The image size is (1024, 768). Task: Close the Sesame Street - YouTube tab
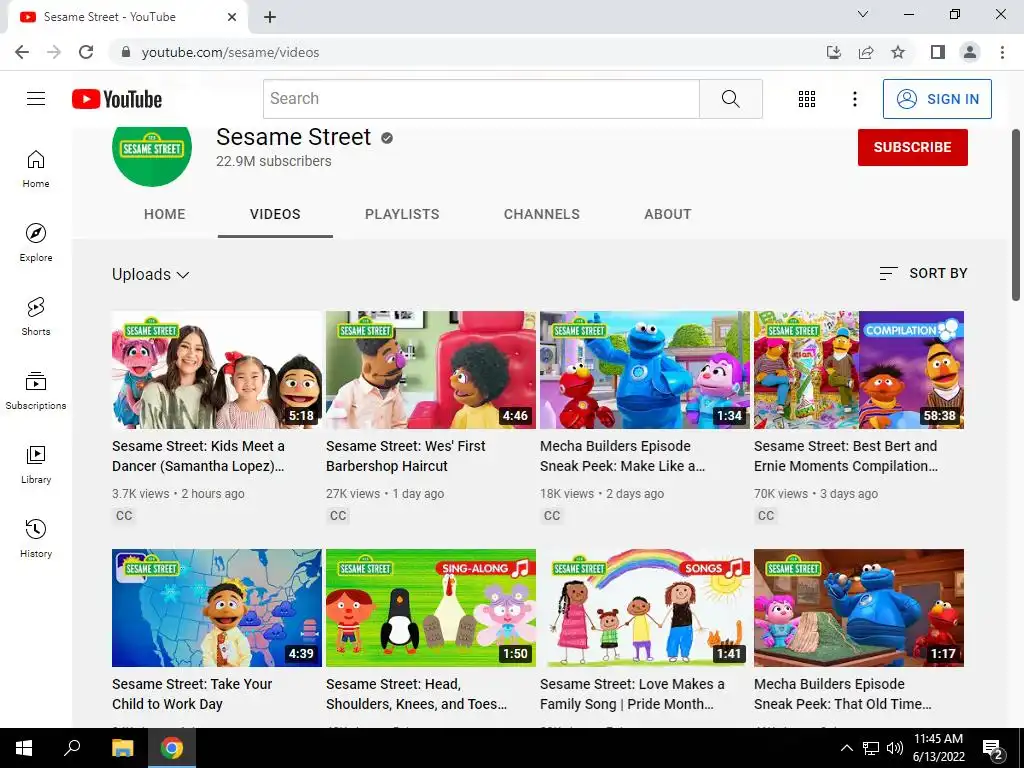[232, 17]
